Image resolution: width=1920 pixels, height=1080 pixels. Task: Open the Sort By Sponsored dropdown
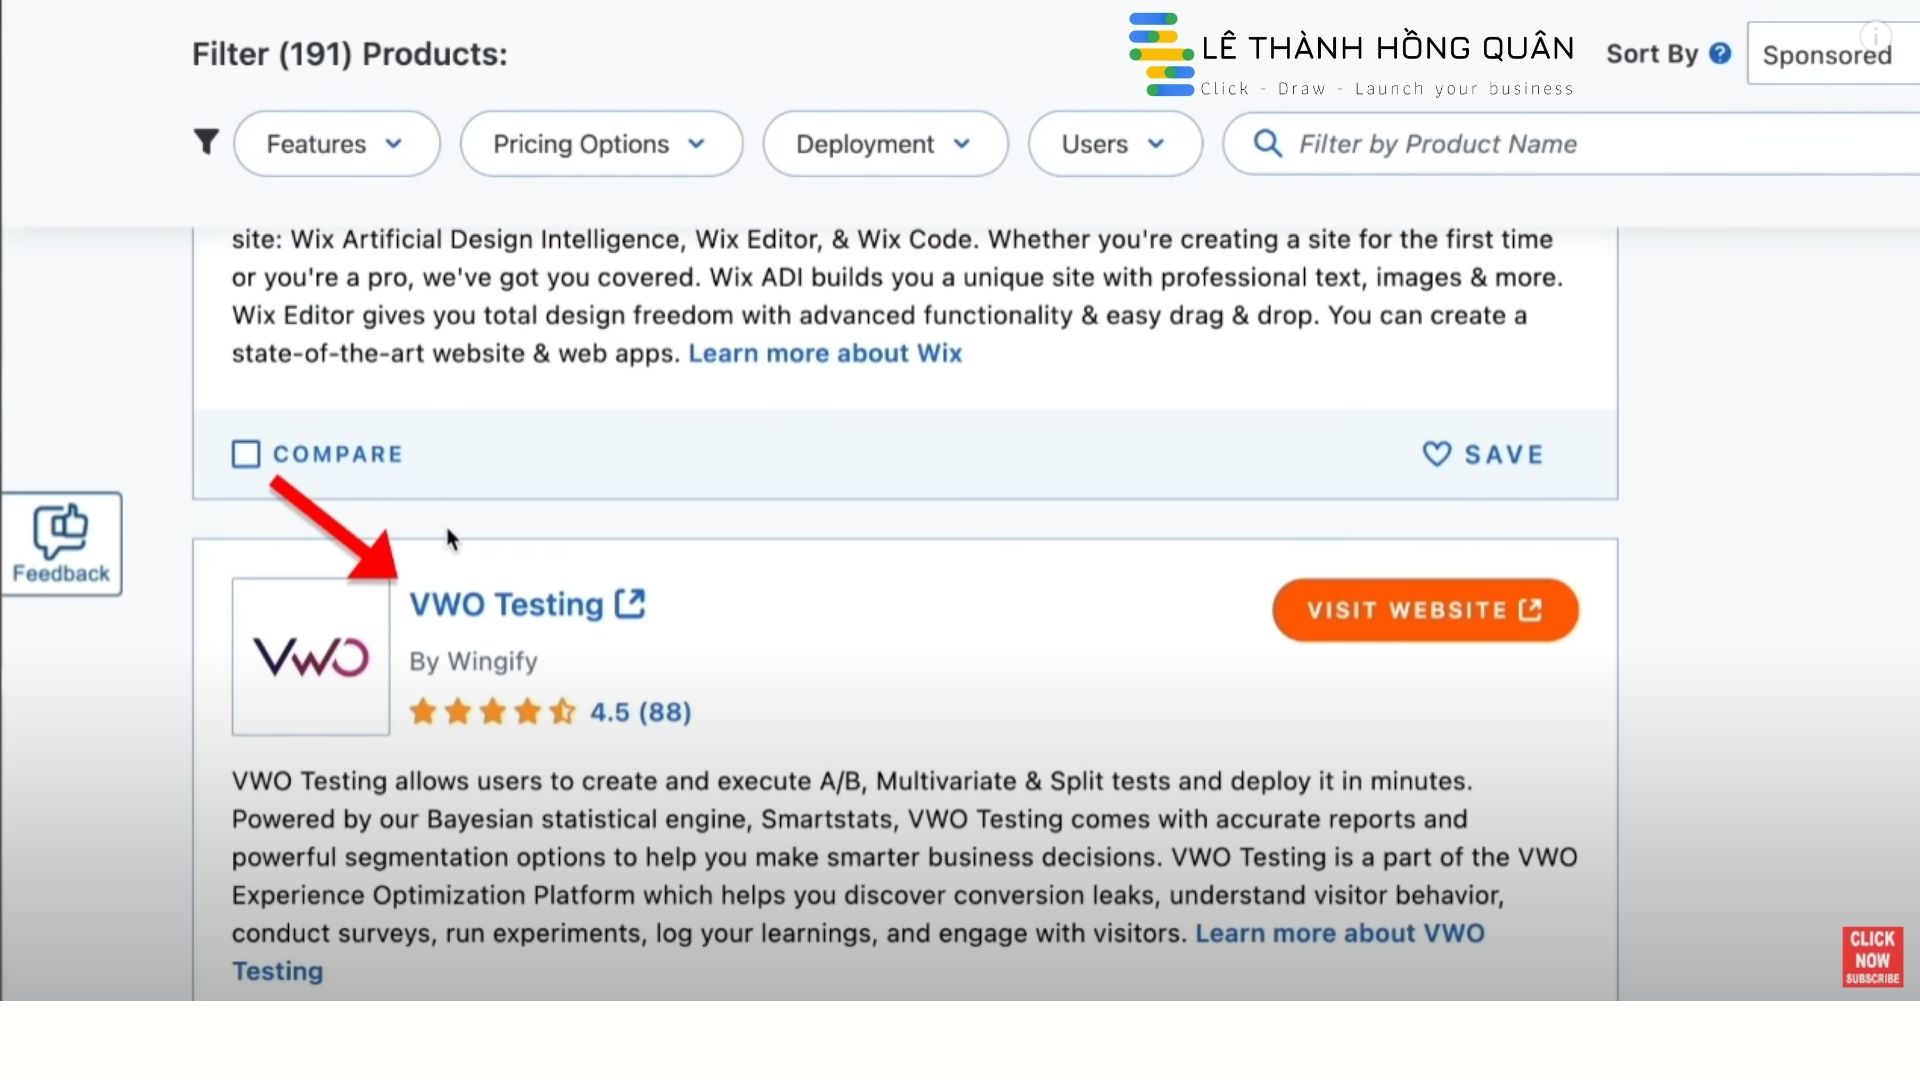tap(1832, 56)
